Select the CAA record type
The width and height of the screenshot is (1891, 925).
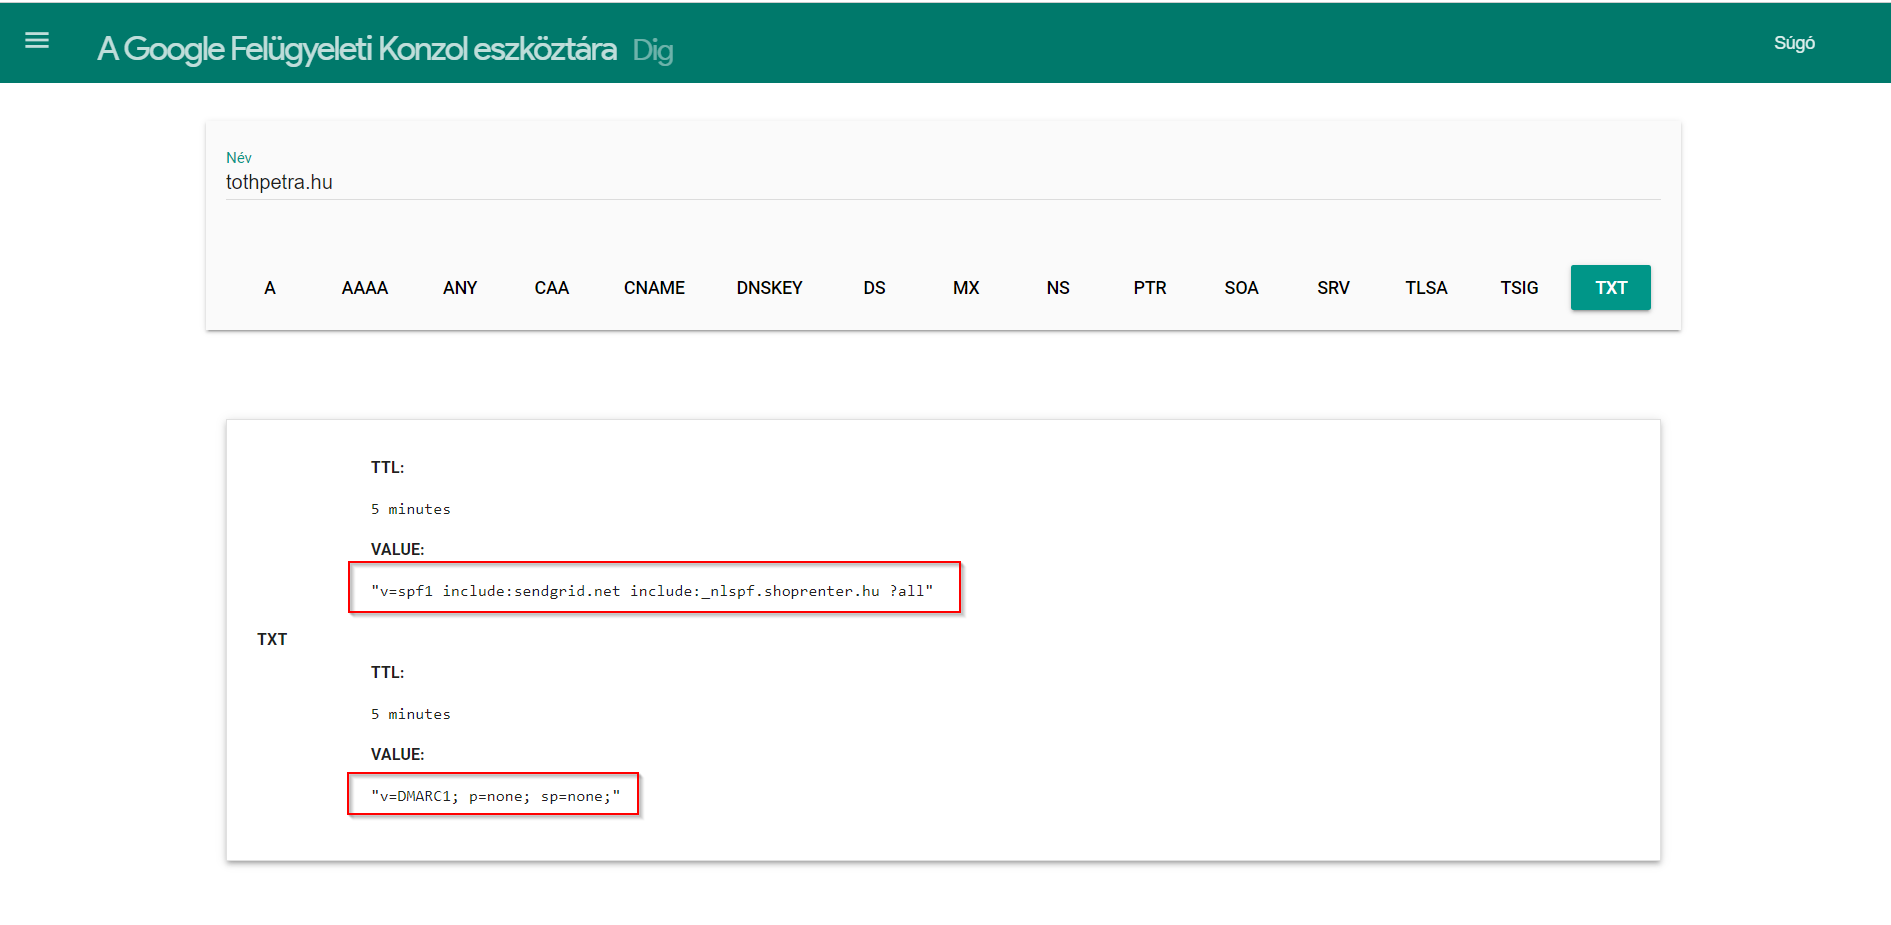pos(552,288)
